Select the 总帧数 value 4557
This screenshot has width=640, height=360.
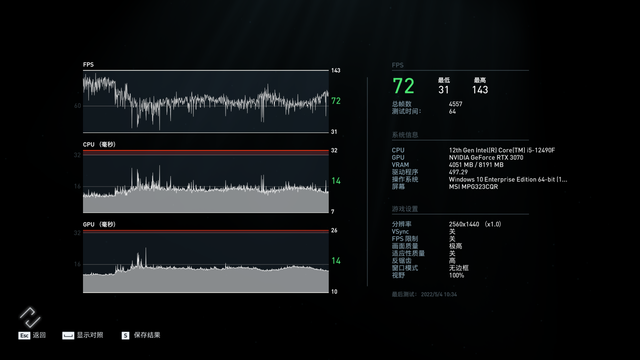tap(456, 104)
